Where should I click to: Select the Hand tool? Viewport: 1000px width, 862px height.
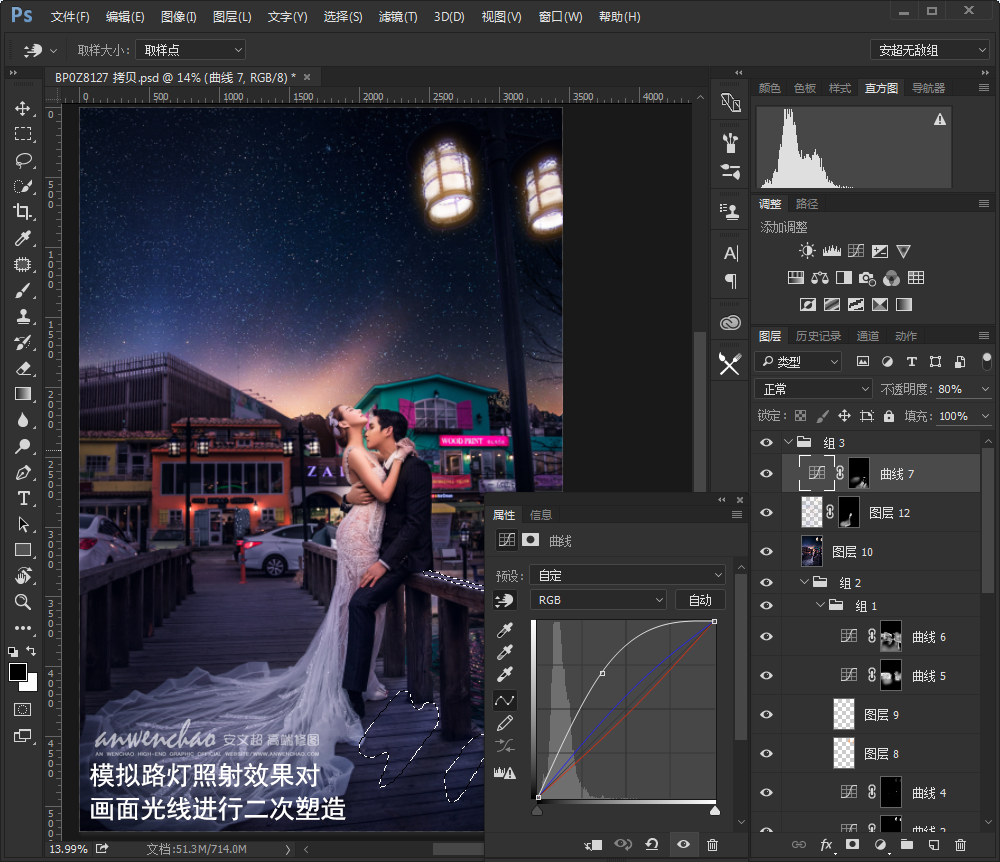tap(23, 576)
